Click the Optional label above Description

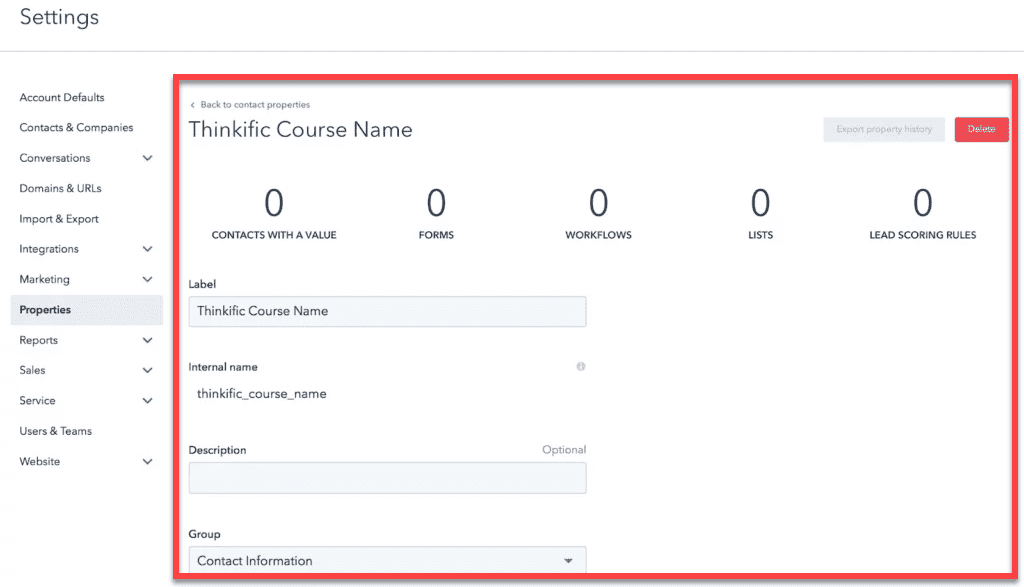coord(564,450)
